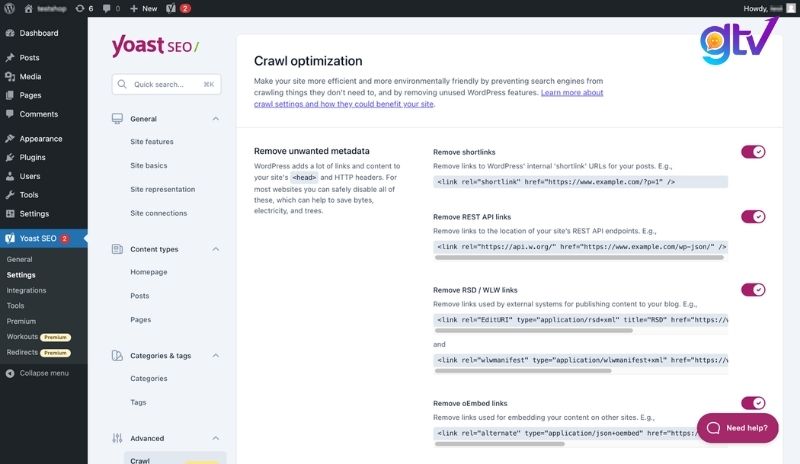Click the New plus button in admin bar
This screenshot has width=800, height=464.
[x=143, y=9]
